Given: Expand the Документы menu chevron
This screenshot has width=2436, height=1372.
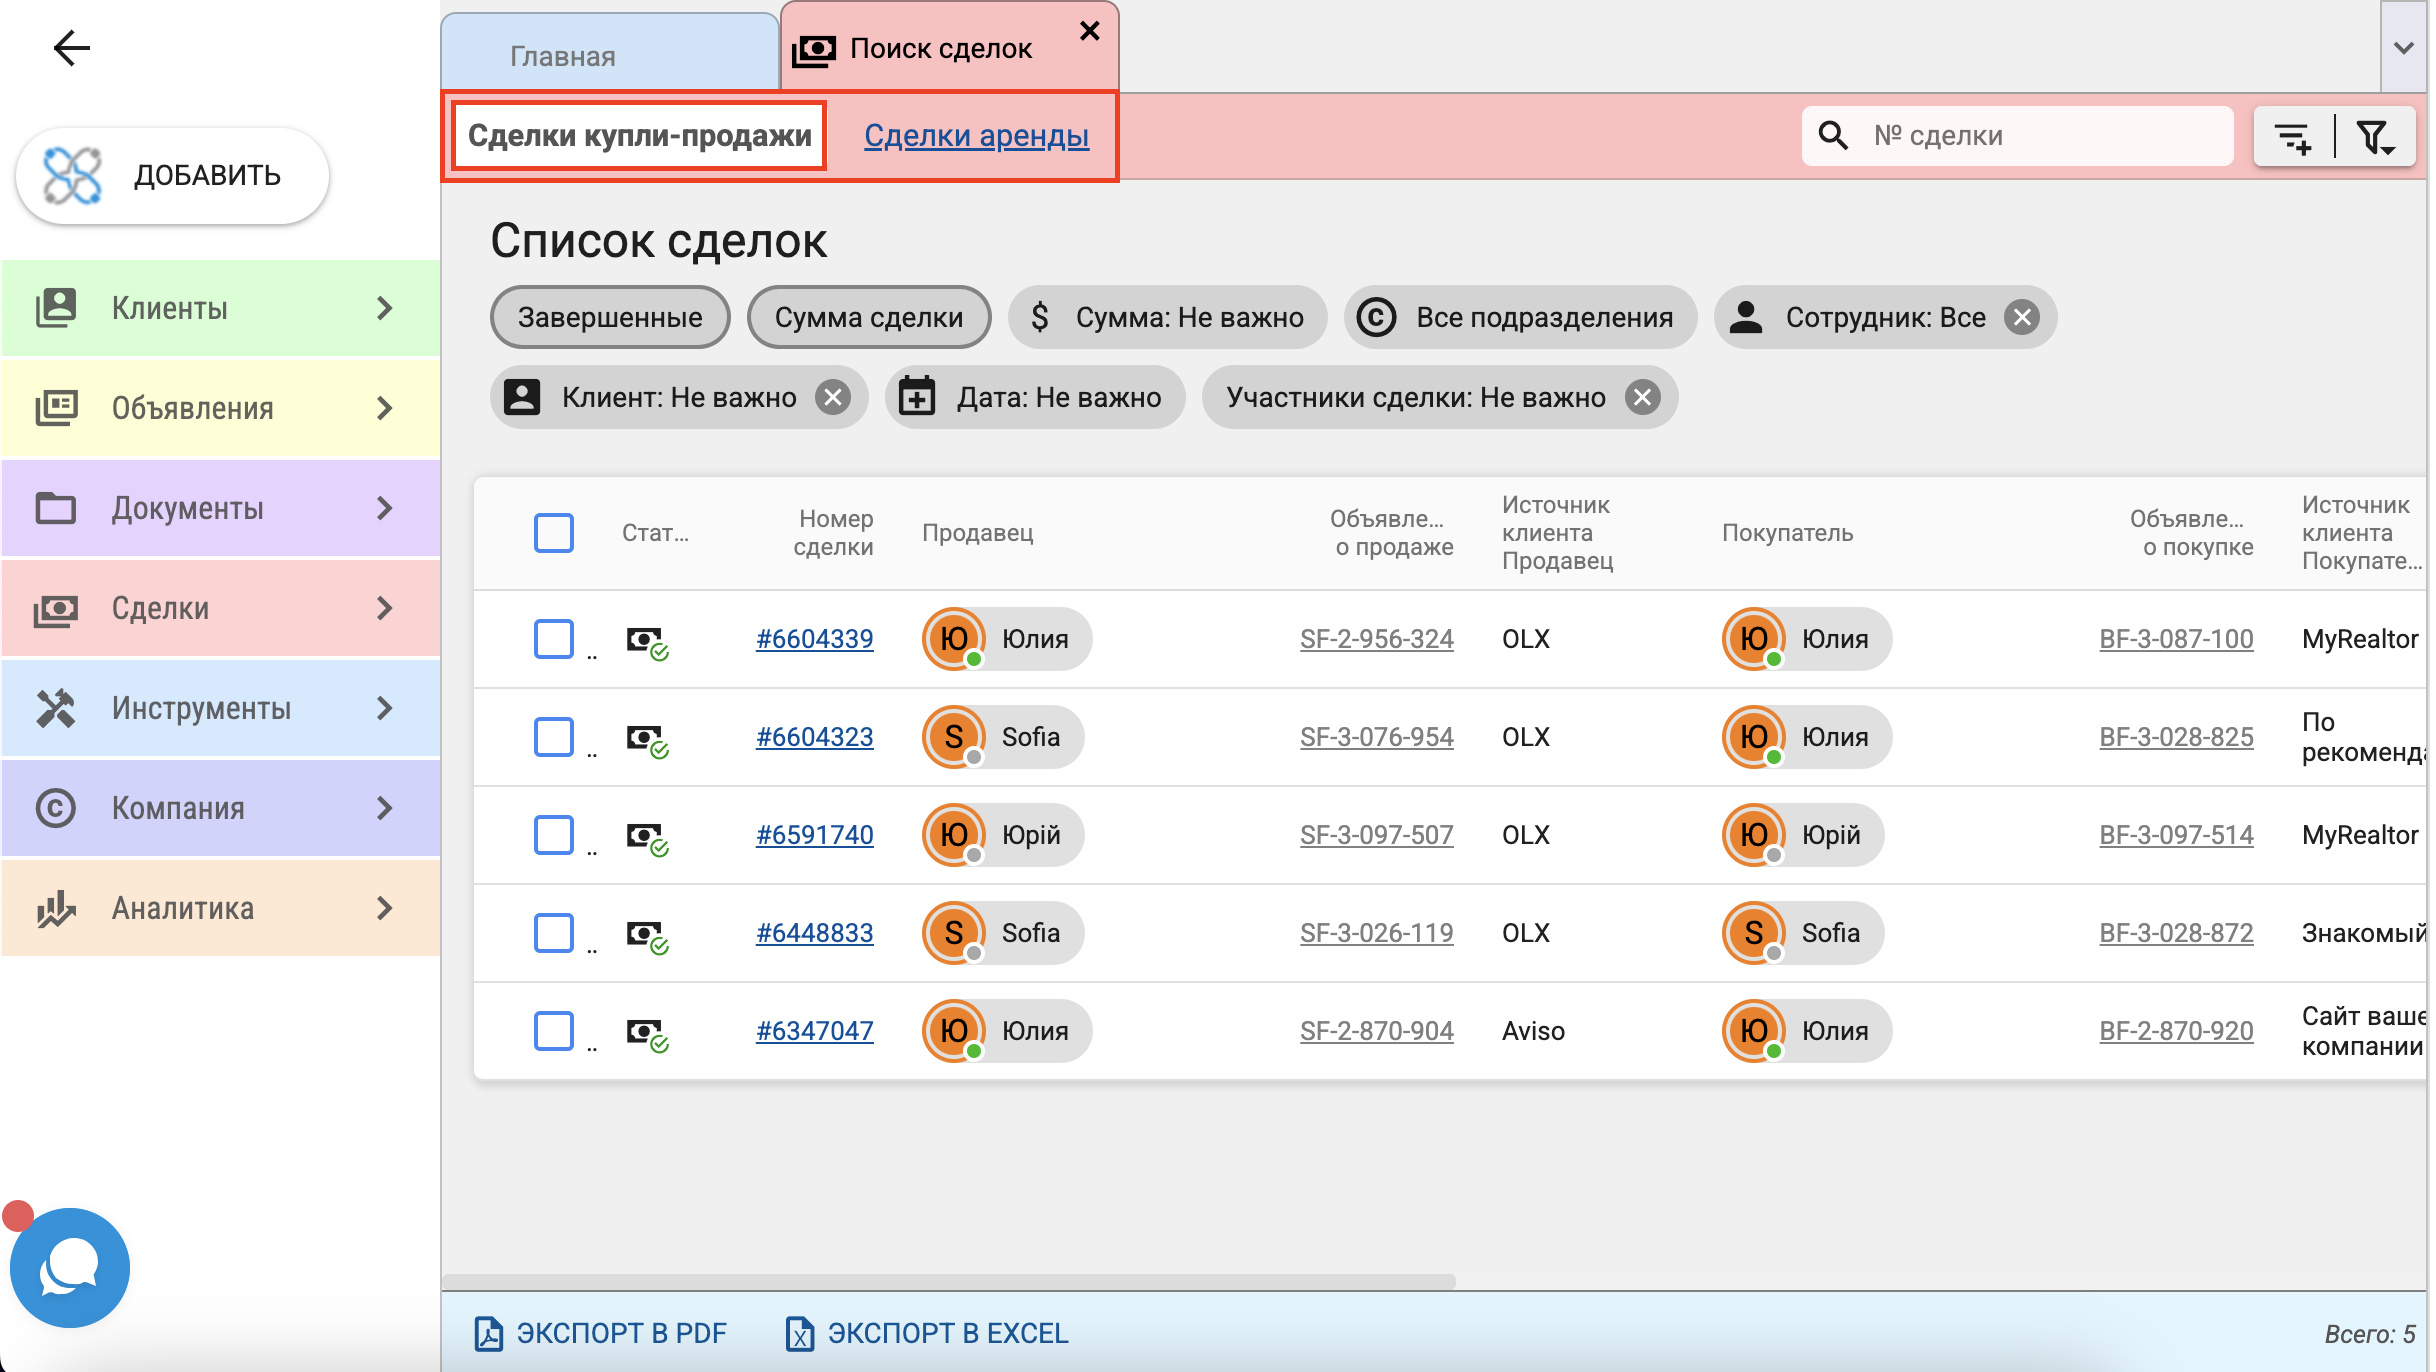Looking at the screenshot, I should tap(385, 508).
